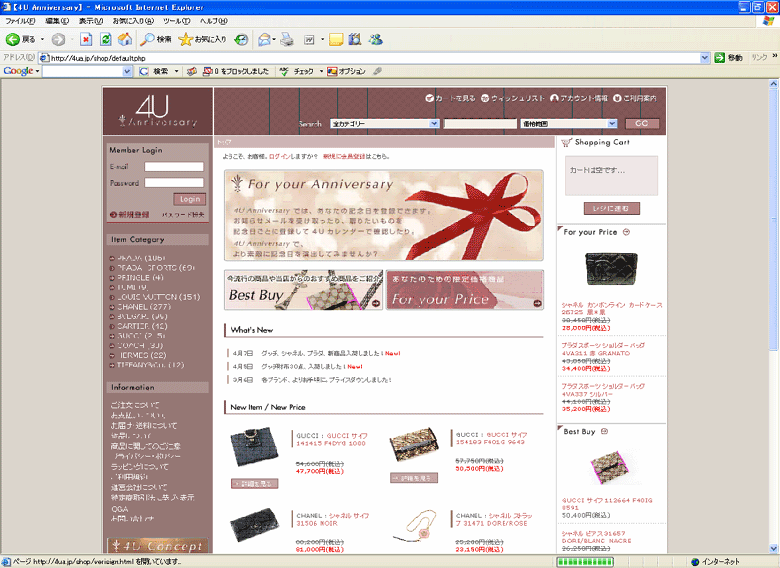Open the View menu
The image size is (780, 568).
point(91,21)
